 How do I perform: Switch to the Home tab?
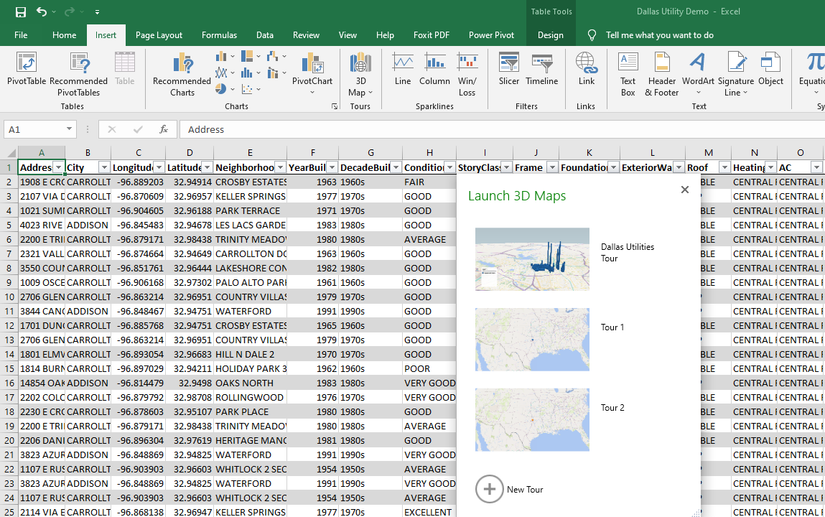click(x=64, y=35)
